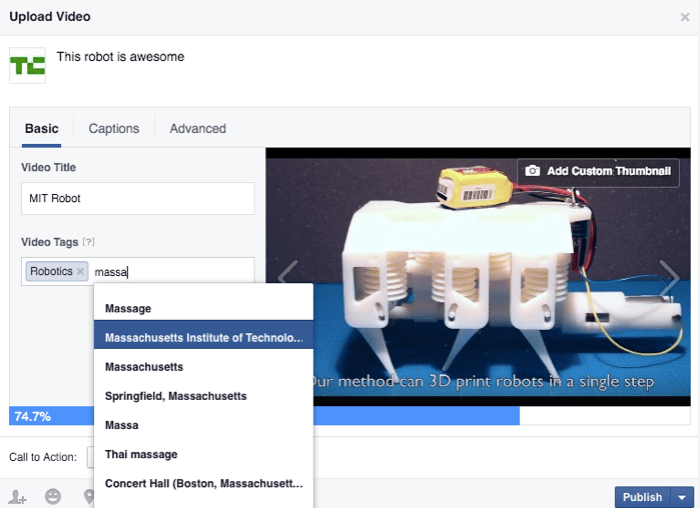This screenshot has height=508, width=700.
Task: Click the Publish button
Action: pyautogui.click(x=642, y=497)
